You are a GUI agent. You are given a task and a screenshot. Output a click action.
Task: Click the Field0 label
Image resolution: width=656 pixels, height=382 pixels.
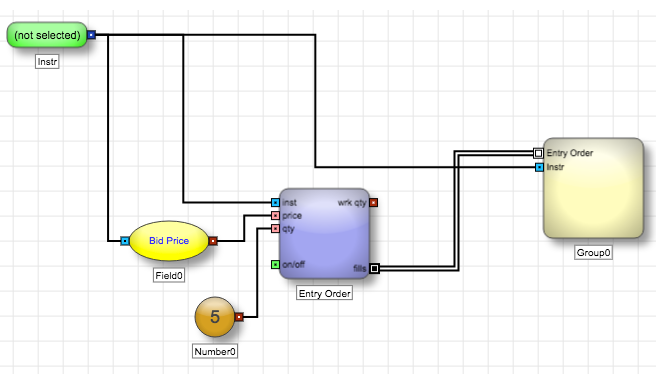click(169, 275)
